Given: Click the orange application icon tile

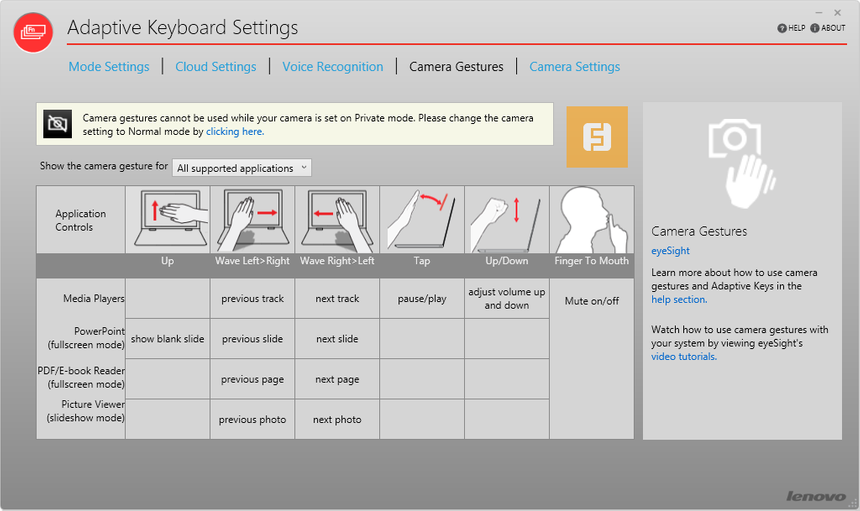Looking at the screenshot, I should tap(597, 137).
